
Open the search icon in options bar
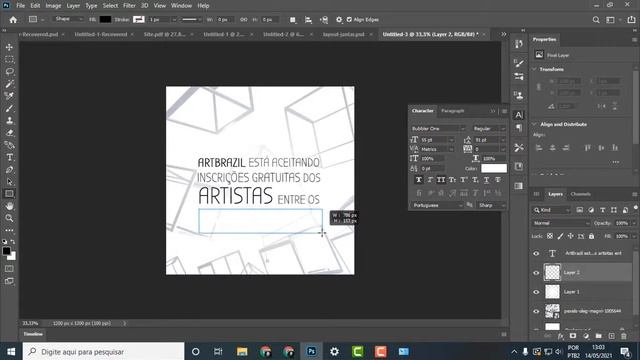(x=596, y=20)
